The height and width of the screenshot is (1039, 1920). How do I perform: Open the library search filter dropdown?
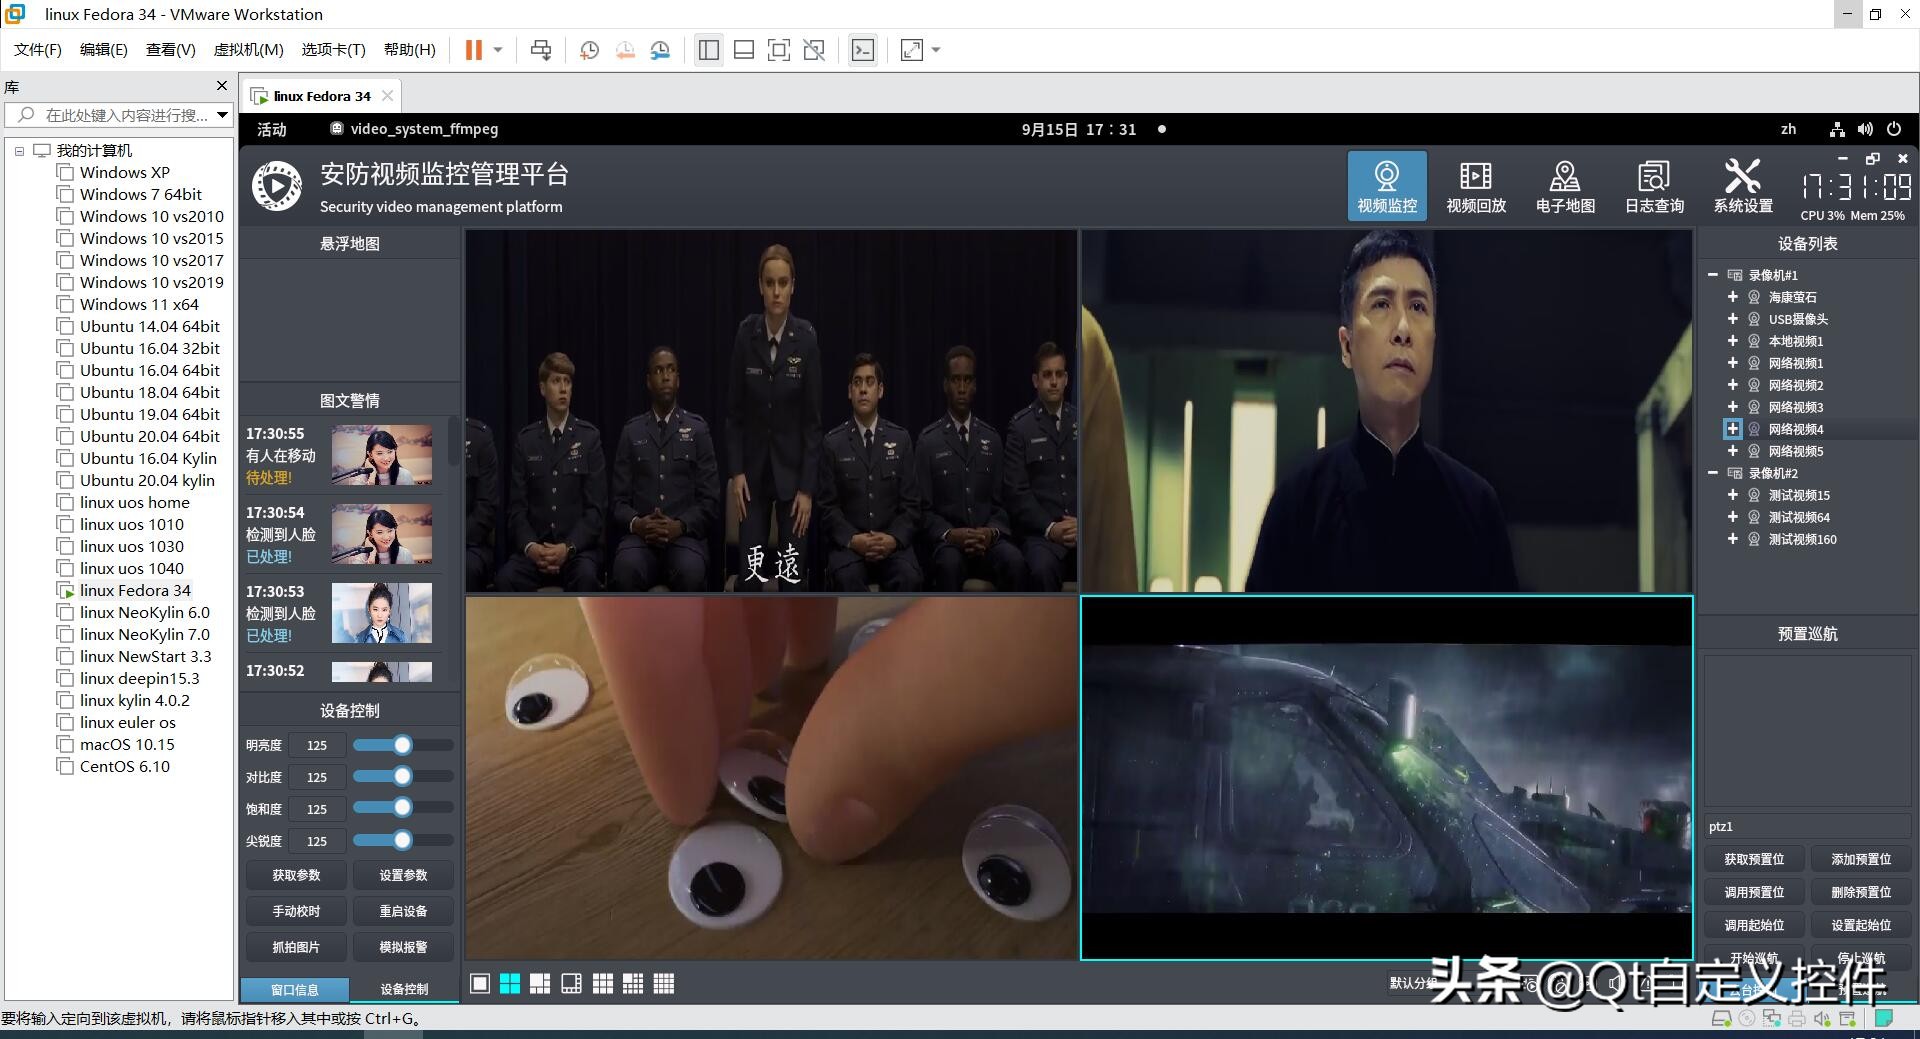[222, 115]
